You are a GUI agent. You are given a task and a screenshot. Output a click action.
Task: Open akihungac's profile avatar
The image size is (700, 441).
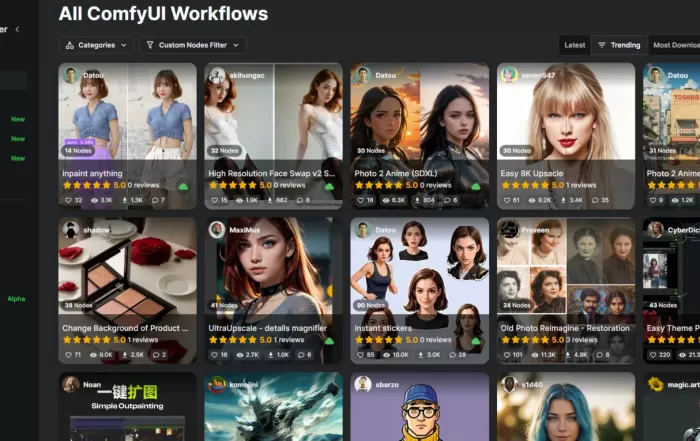pos(217,75)
